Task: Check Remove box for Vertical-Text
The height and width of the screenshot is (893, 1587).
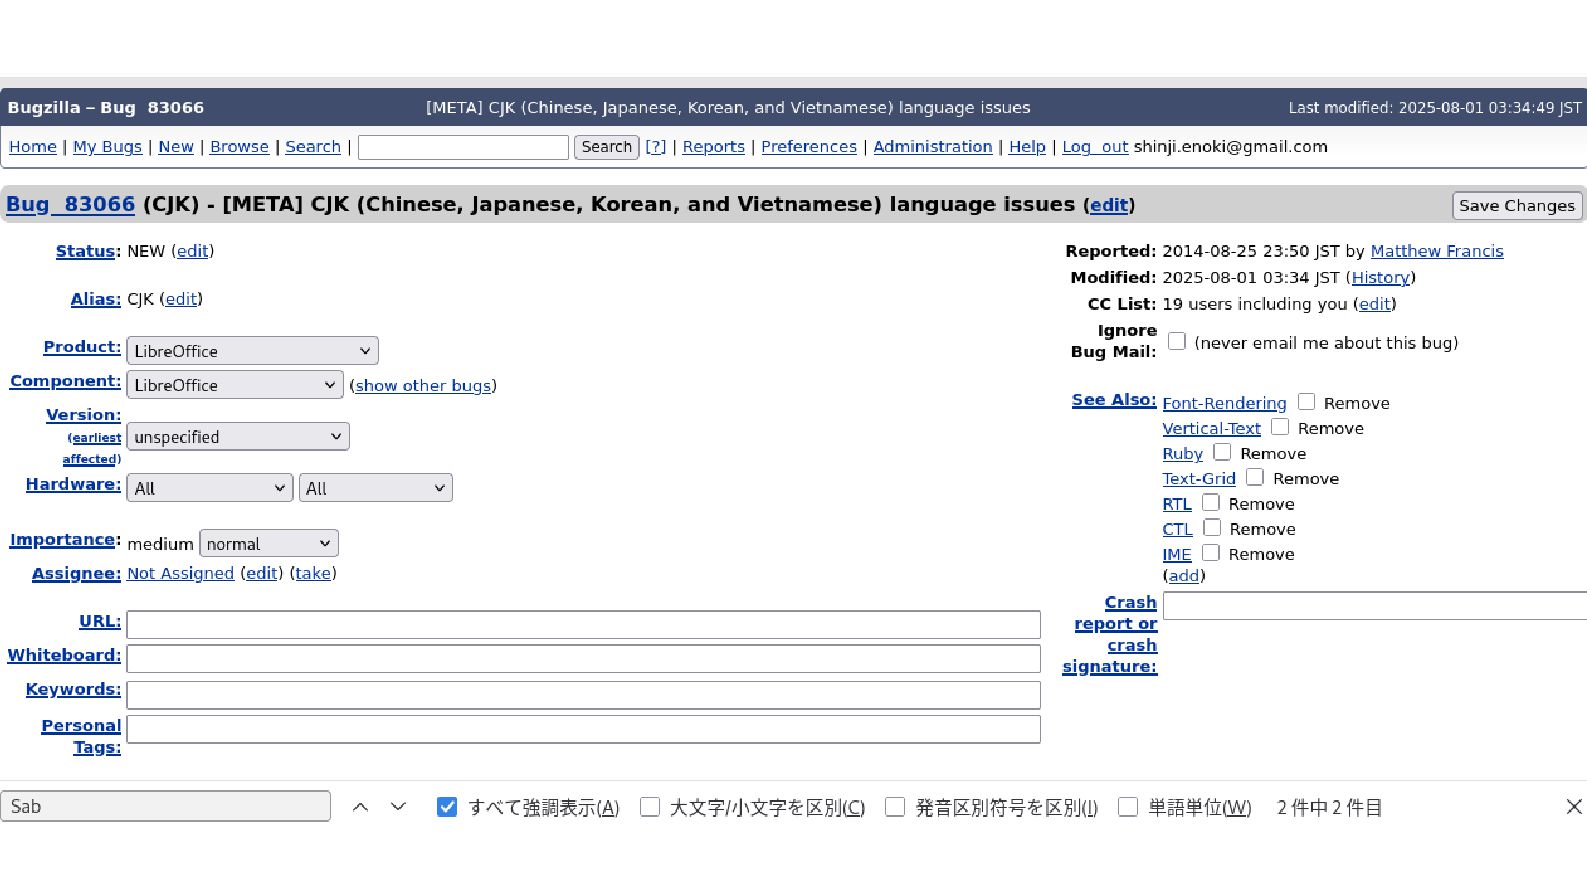Action: (1280, 426)
